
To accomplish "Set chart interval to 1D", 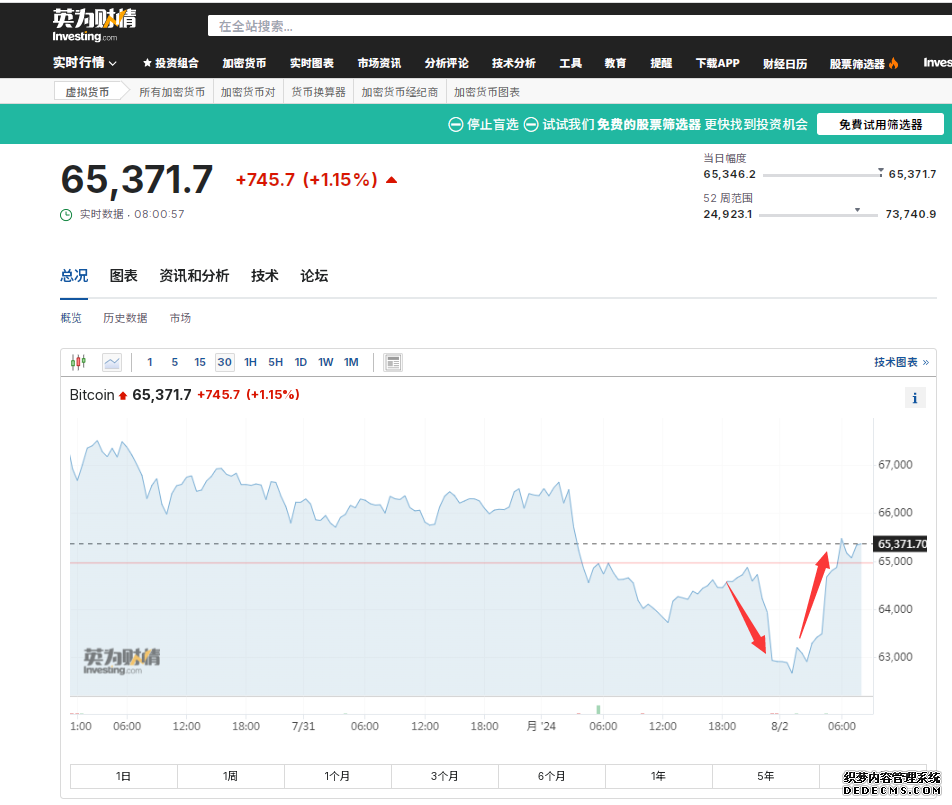I will point(301,362).
